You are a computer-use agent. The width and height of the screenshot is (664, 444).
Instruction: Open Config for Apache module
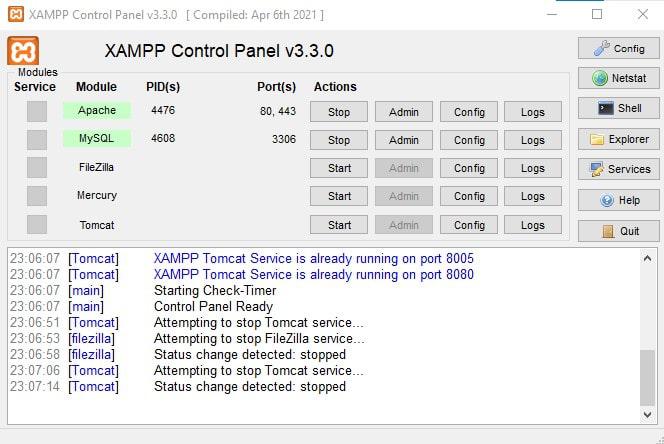(469, 112)
